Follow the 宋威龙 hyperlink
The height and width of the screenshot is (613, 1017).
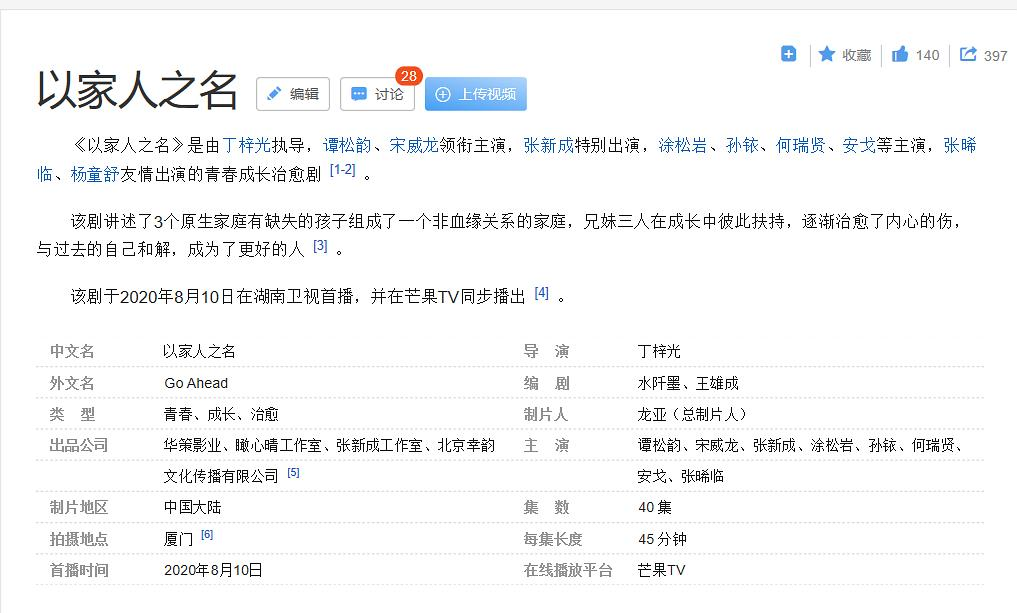click(414, 146)
